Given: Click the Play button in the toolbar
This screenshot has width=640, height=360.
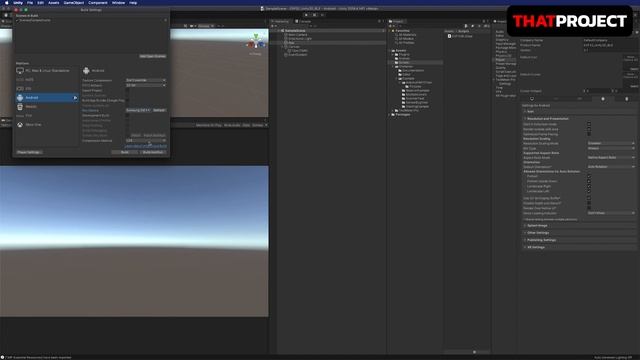Looking at the screenshot, I should coord(307,15).
